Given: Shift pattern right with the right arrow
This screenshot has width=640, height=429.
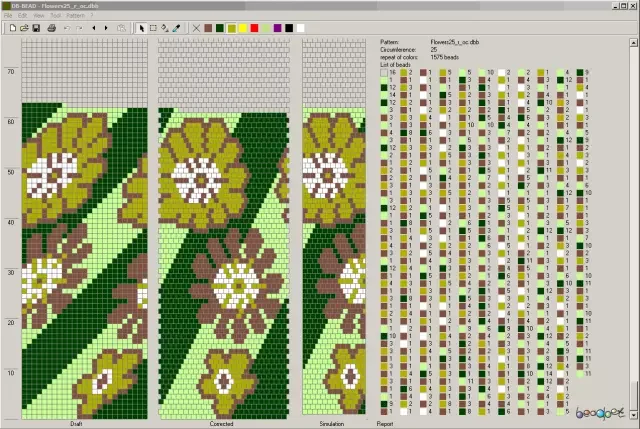Looking at the screenshot, I should tap(106, 28).
